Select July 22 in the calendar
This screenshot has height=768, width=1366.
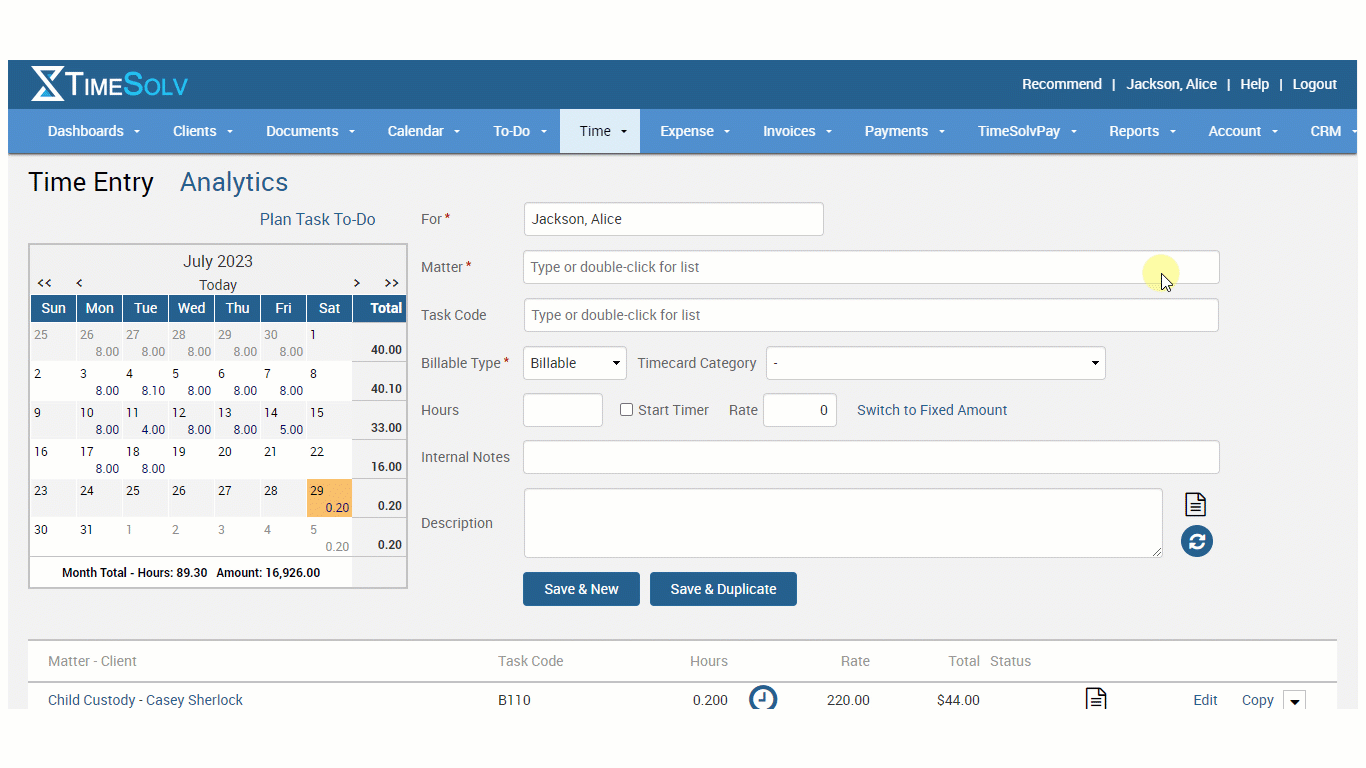coord(329,459)
